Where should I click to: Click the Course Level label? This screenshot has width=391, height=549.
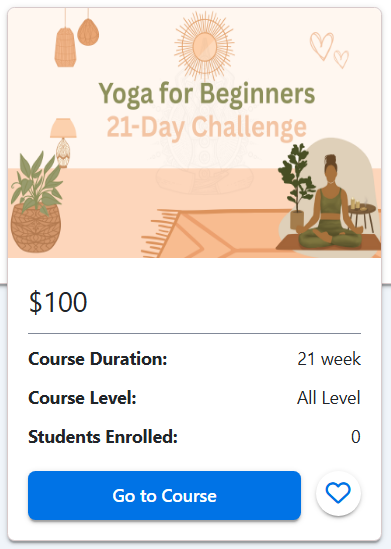coord(82,398)
